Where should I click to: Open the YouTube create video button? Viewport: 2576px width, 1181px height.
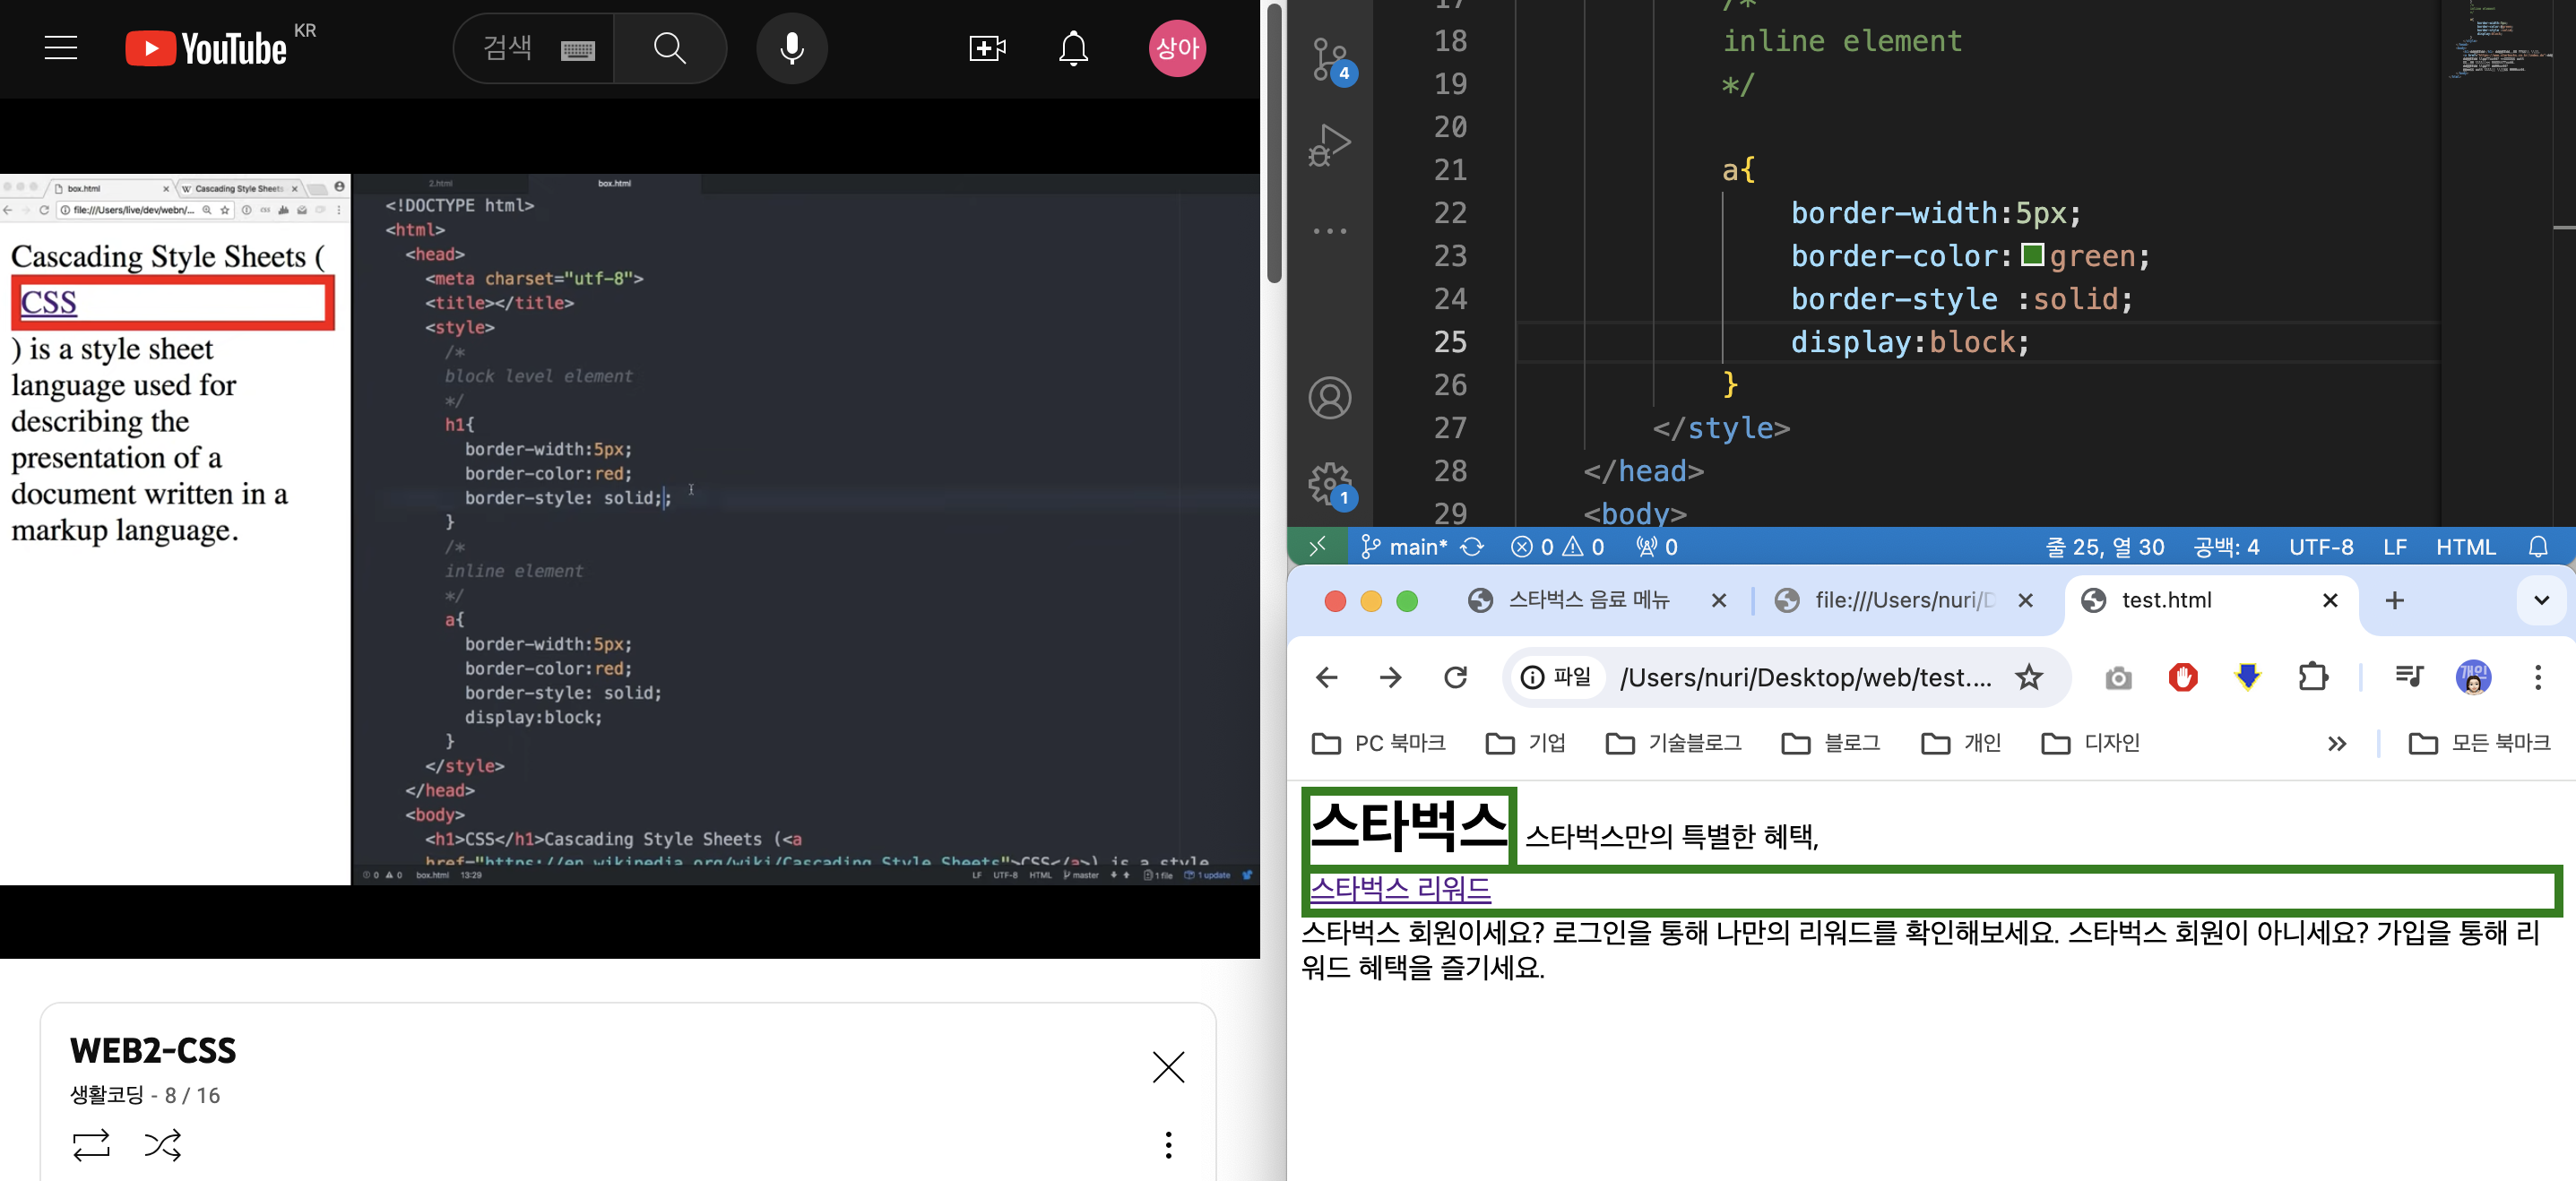(x=988, y=48)
